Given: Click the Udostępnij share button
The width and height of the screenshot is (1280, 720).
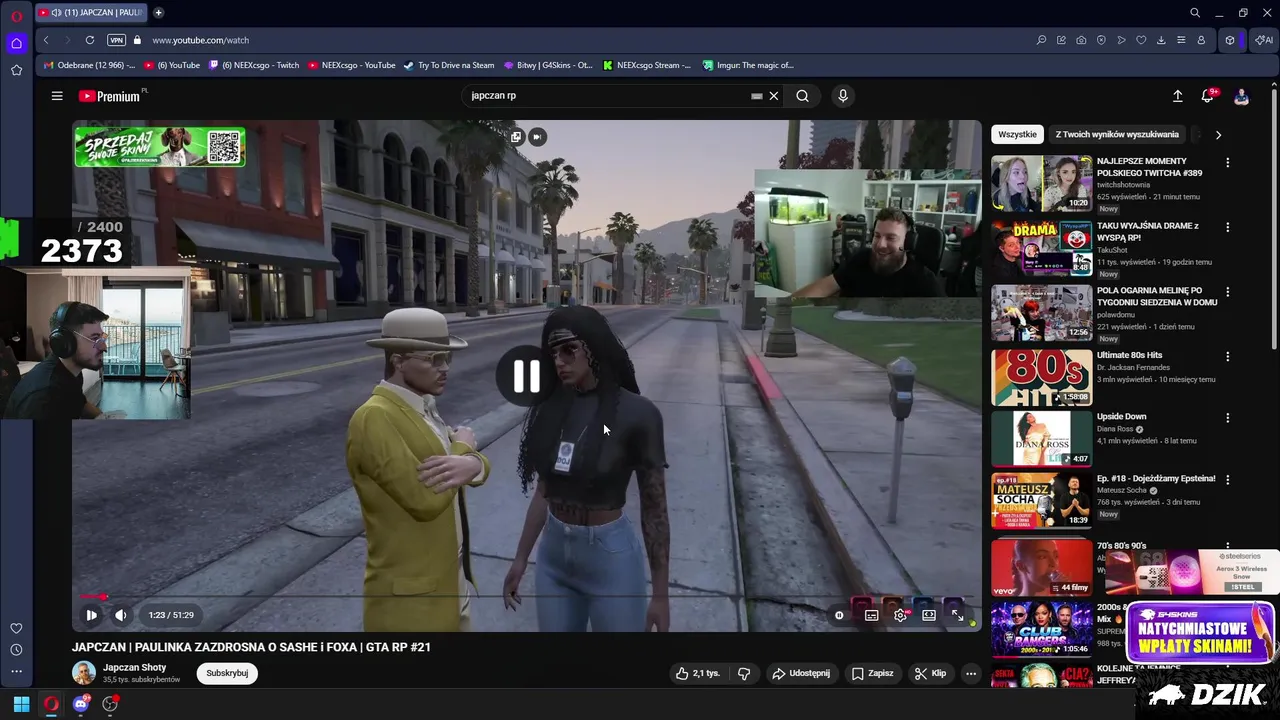Looking at the screenshot, I should click(800, 673).
